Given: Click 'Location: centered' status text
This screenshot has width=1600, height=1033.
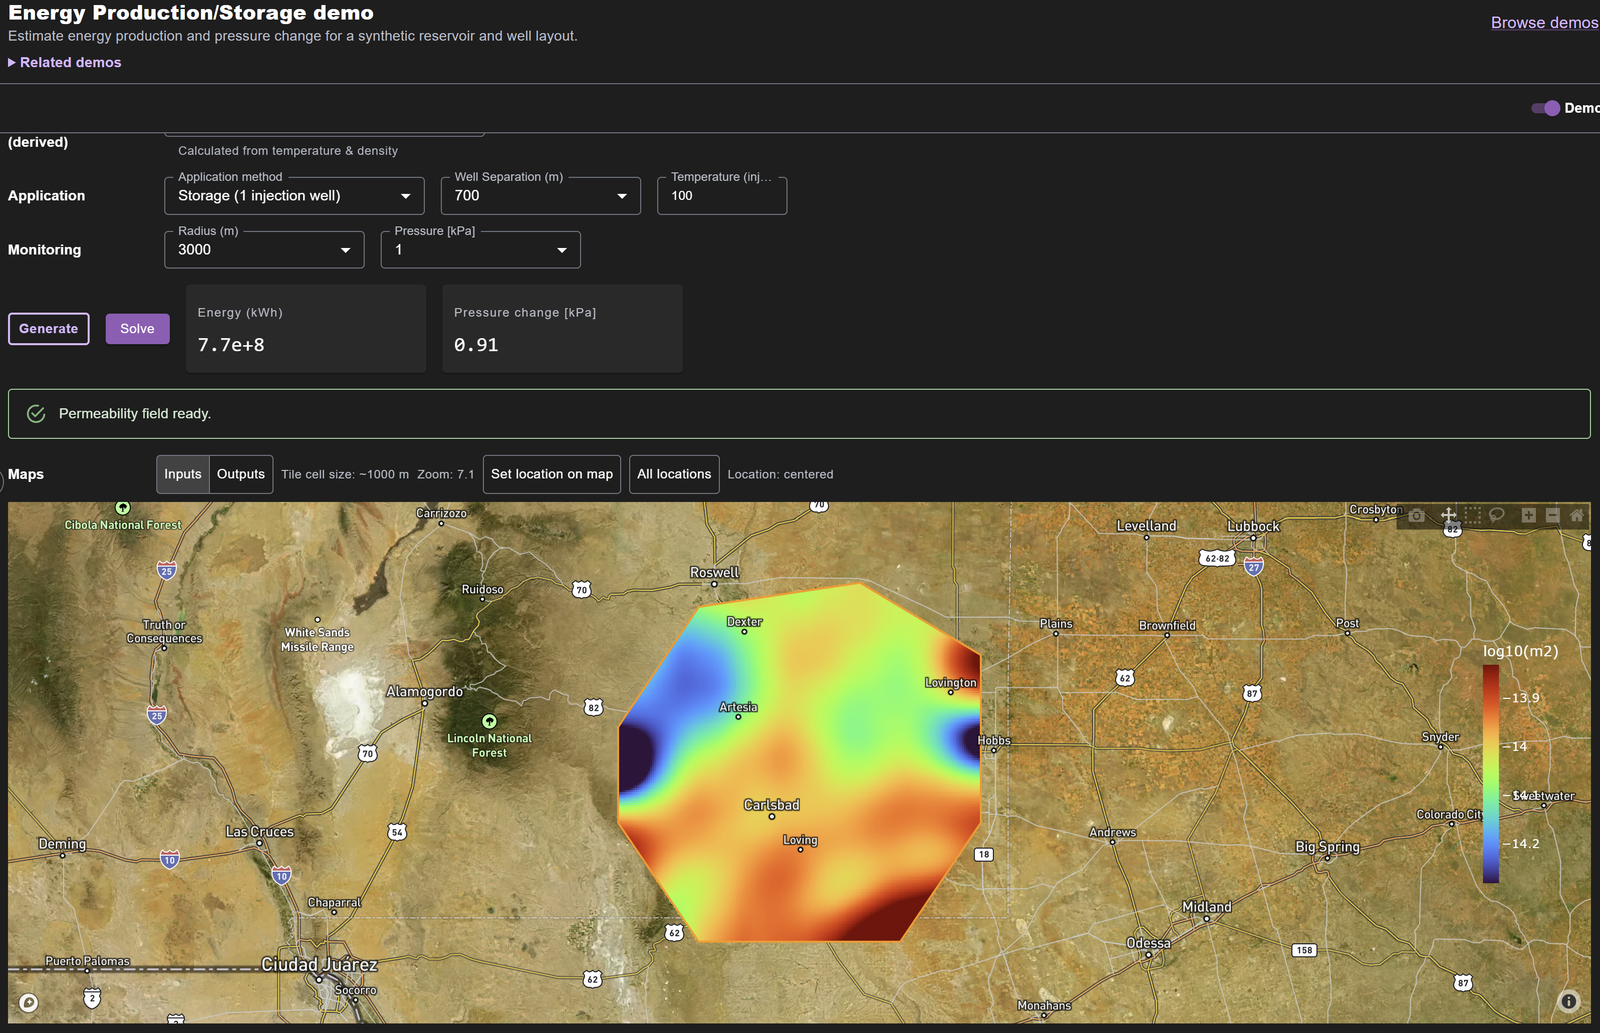Looking at the screenshot, I should coord(780,475).
